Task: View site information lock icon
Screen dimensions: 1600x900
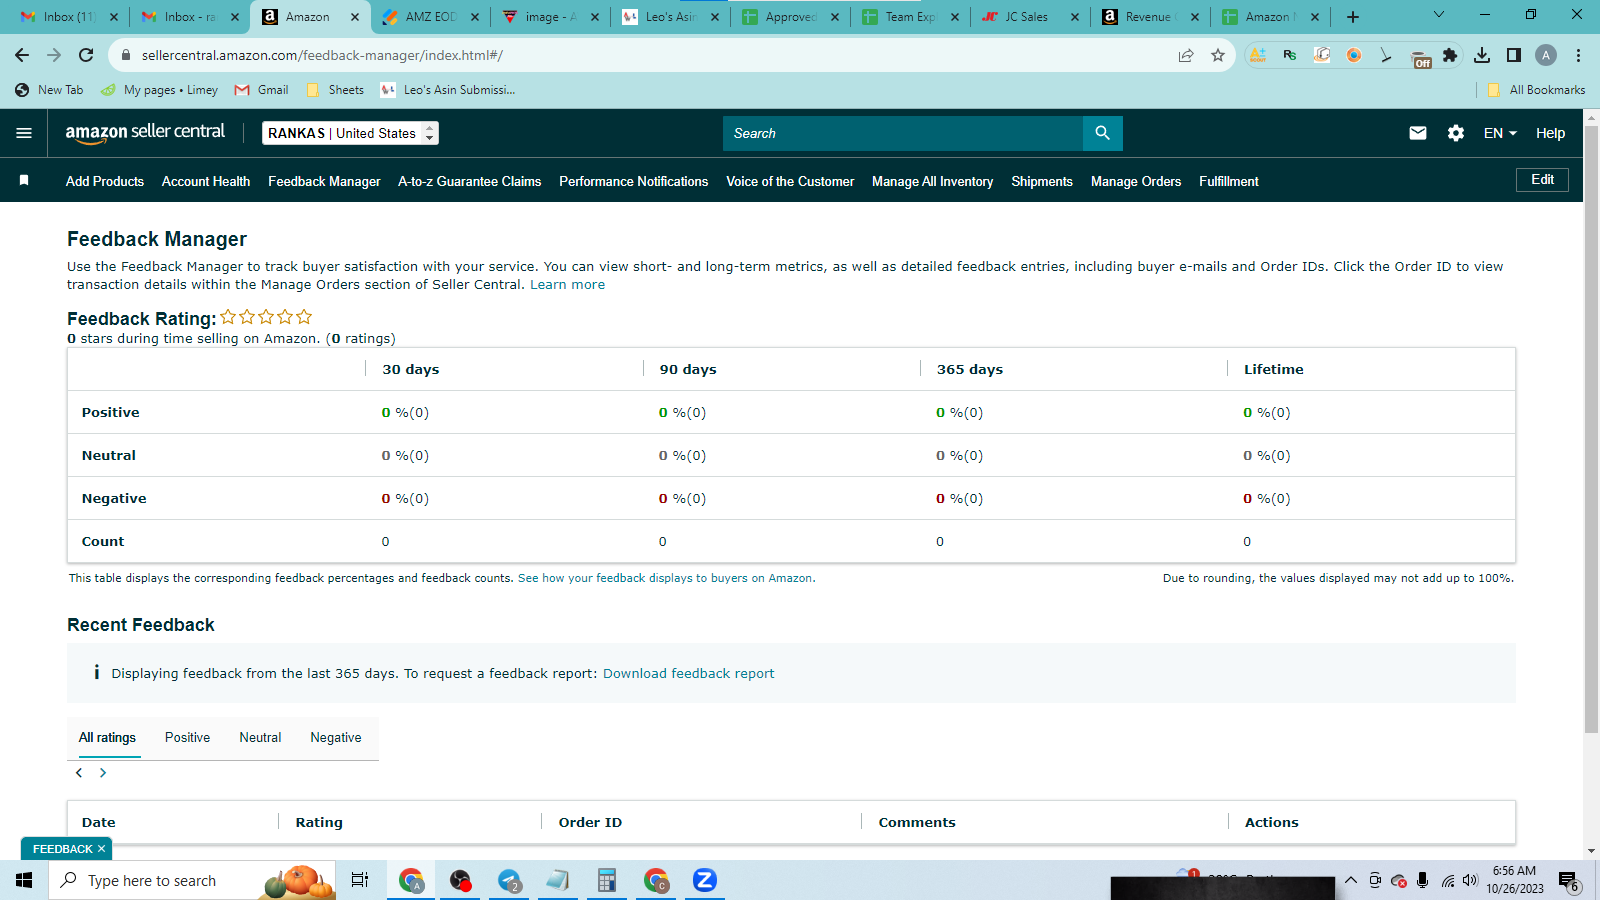Action: pos(126,55)
